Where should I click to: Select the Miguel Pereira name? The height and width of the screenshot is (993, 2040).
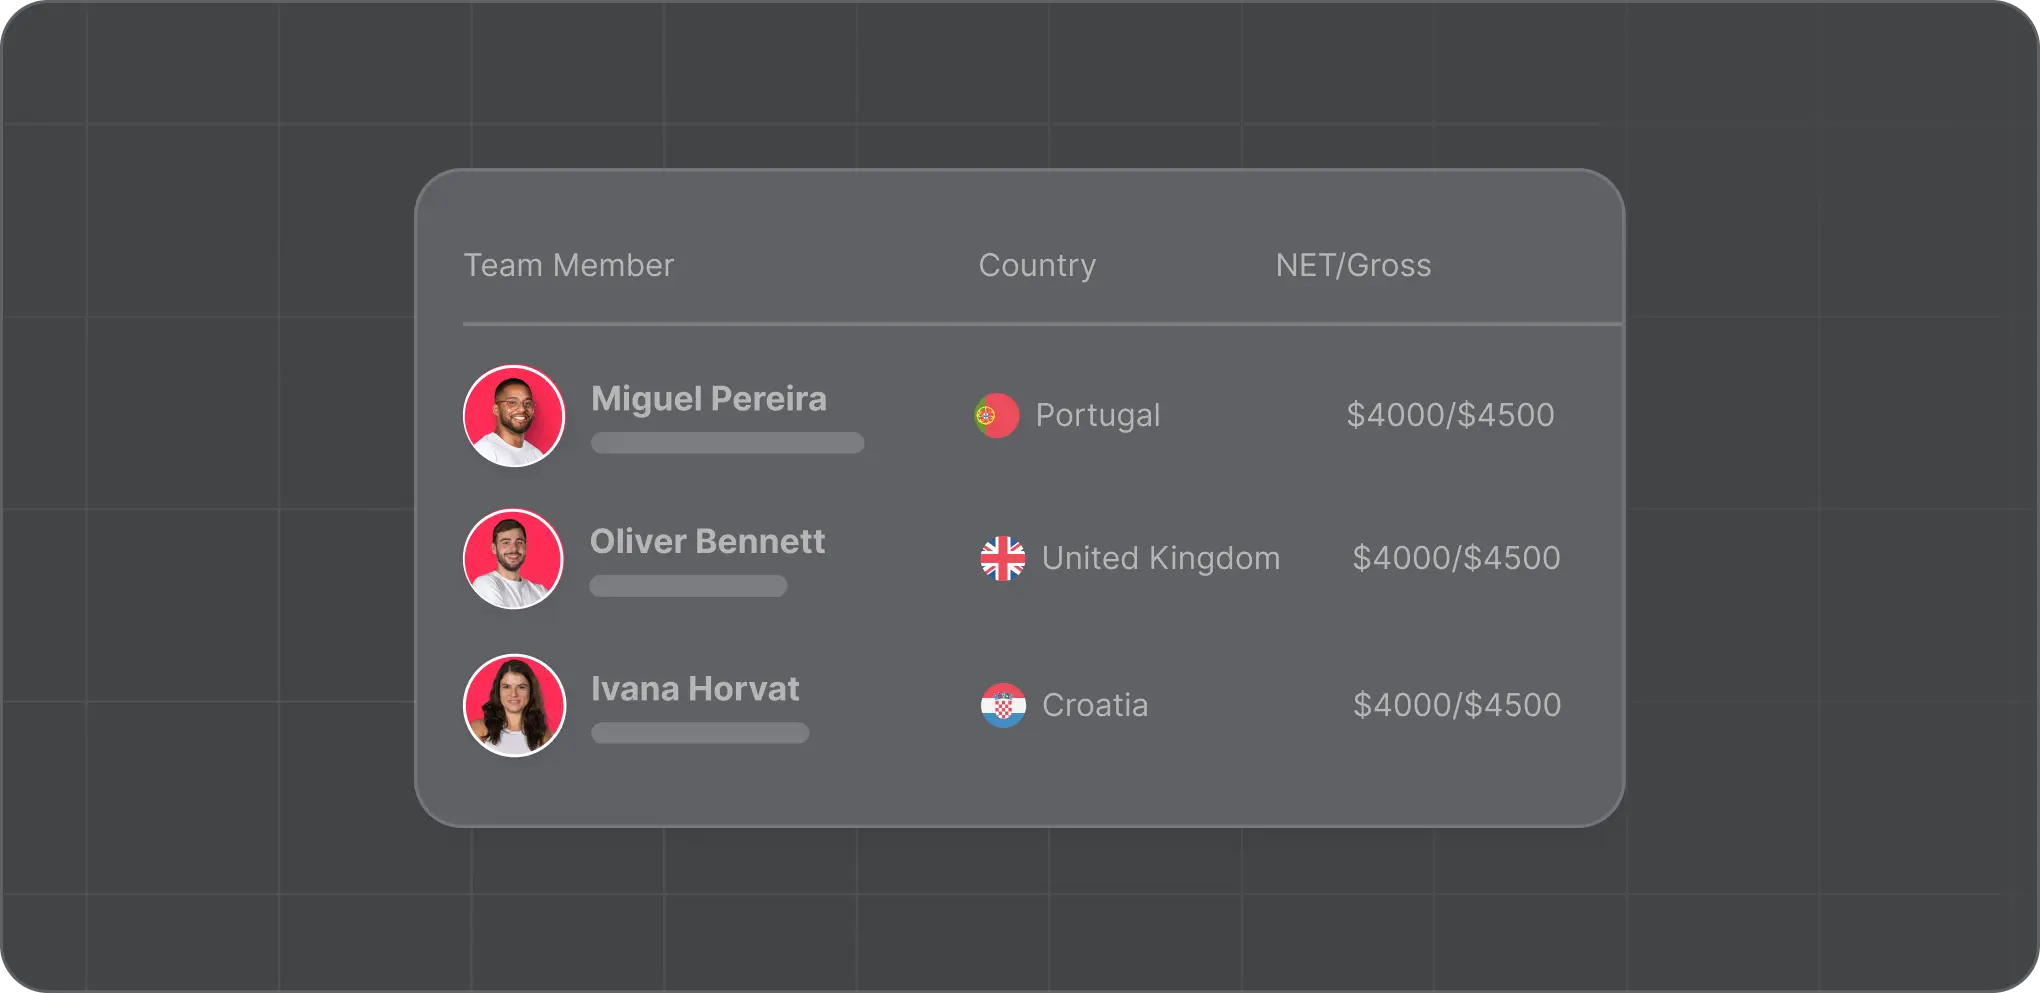click(x=709, y=398)
